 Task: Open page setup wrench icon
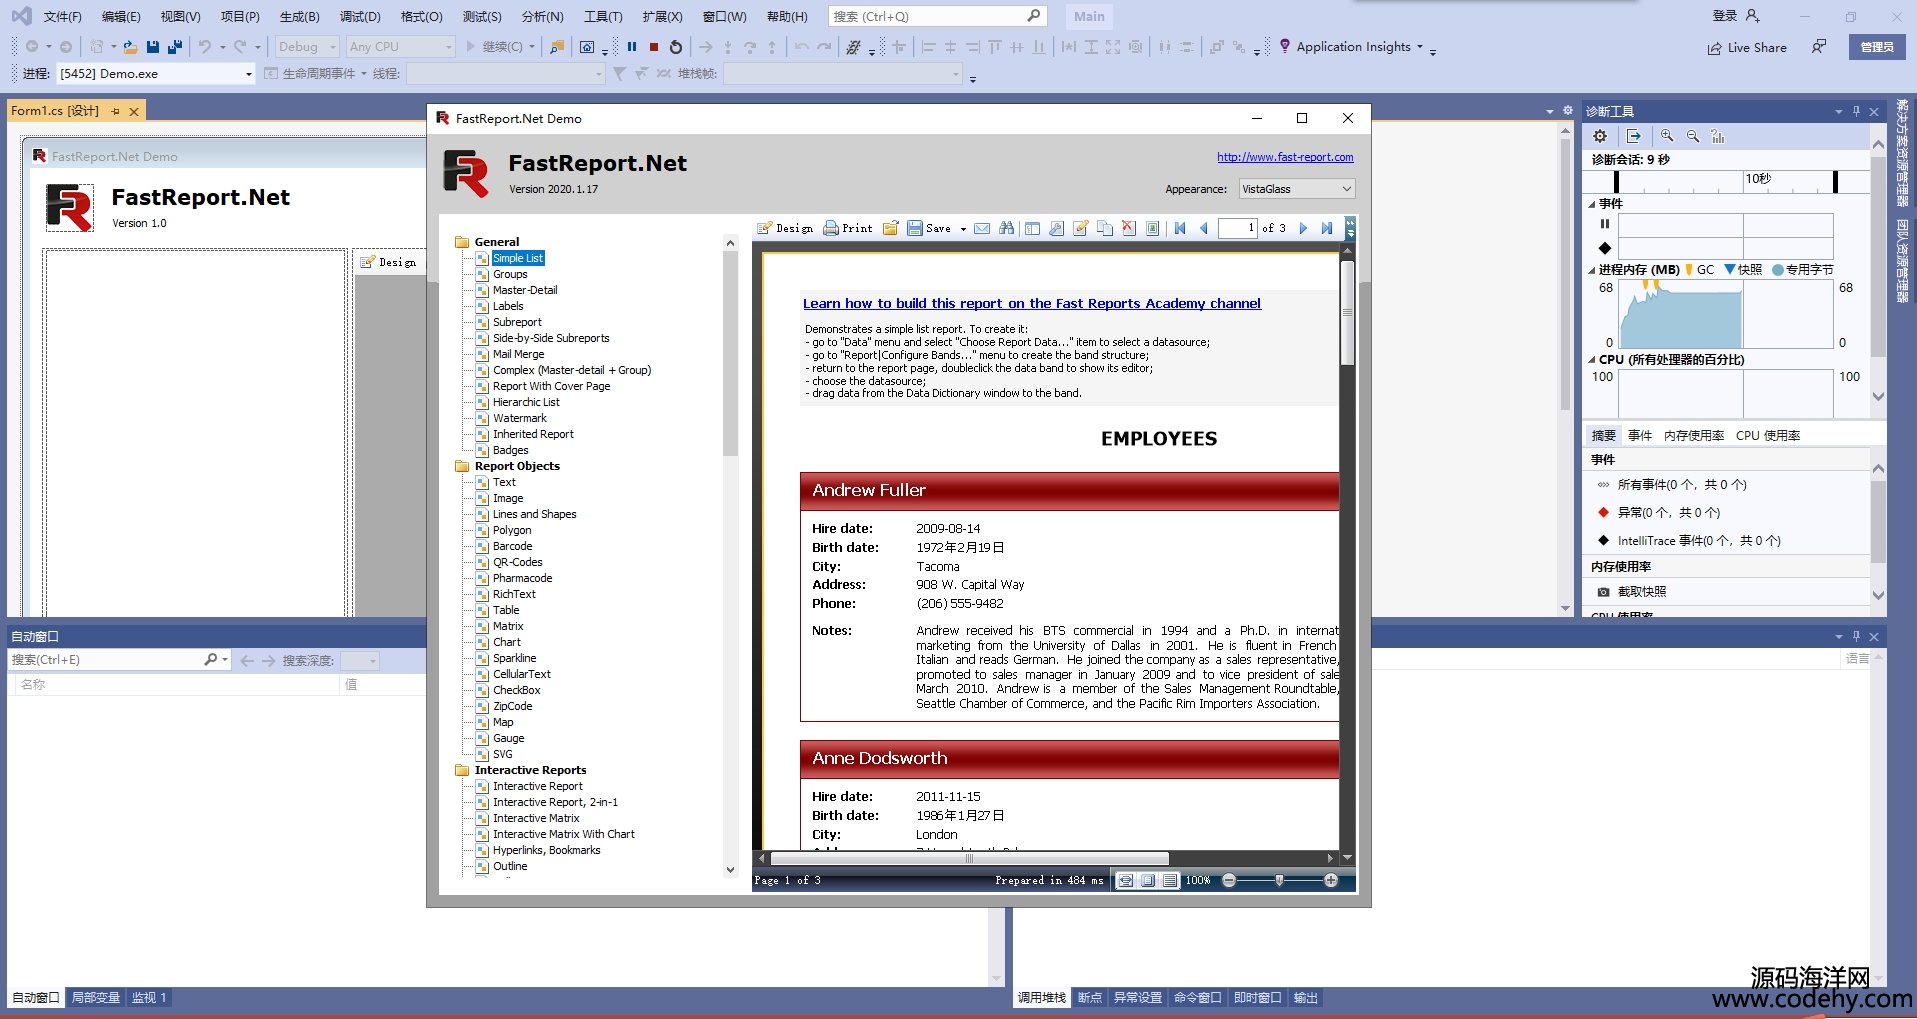coord(1056,228)
